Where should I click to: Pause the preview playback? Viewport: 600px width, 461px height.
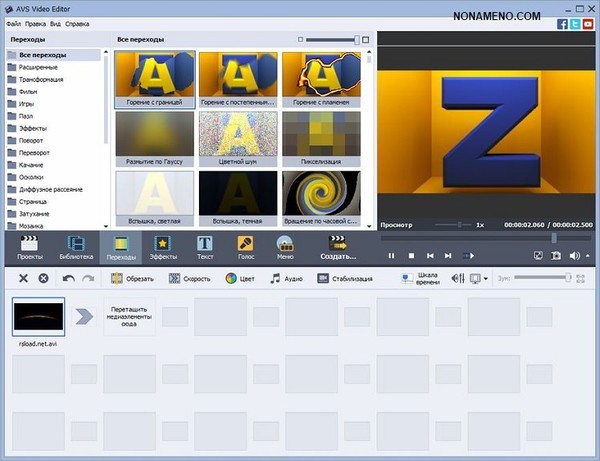coord(391,256)
